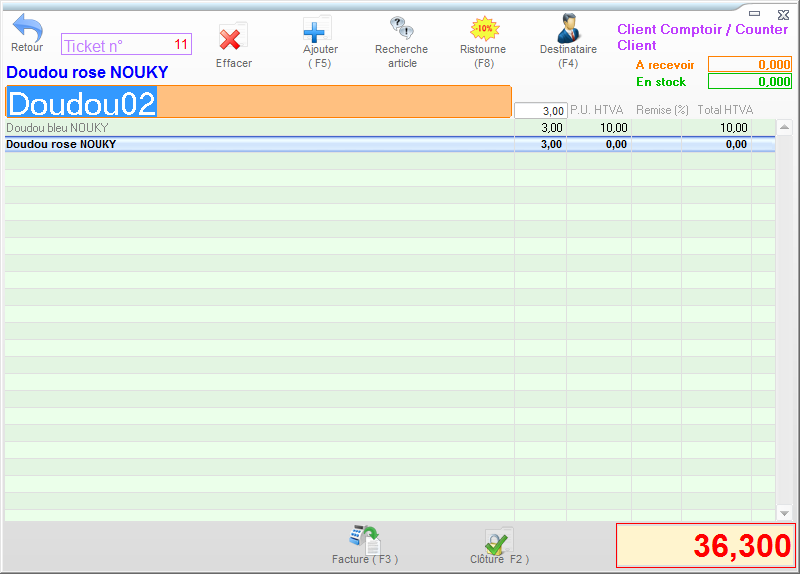Click the Effacer red X icon
Image resolution: width=800 pixels, height=574 pixels.
(x=232, y=39)
